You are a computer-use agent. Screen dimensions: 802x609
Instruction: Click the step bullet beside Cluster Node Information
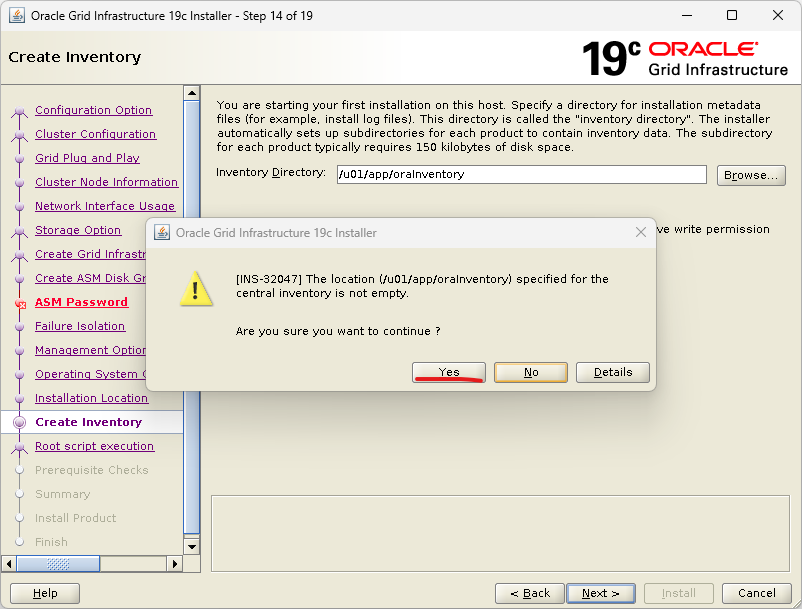[19, 183]
